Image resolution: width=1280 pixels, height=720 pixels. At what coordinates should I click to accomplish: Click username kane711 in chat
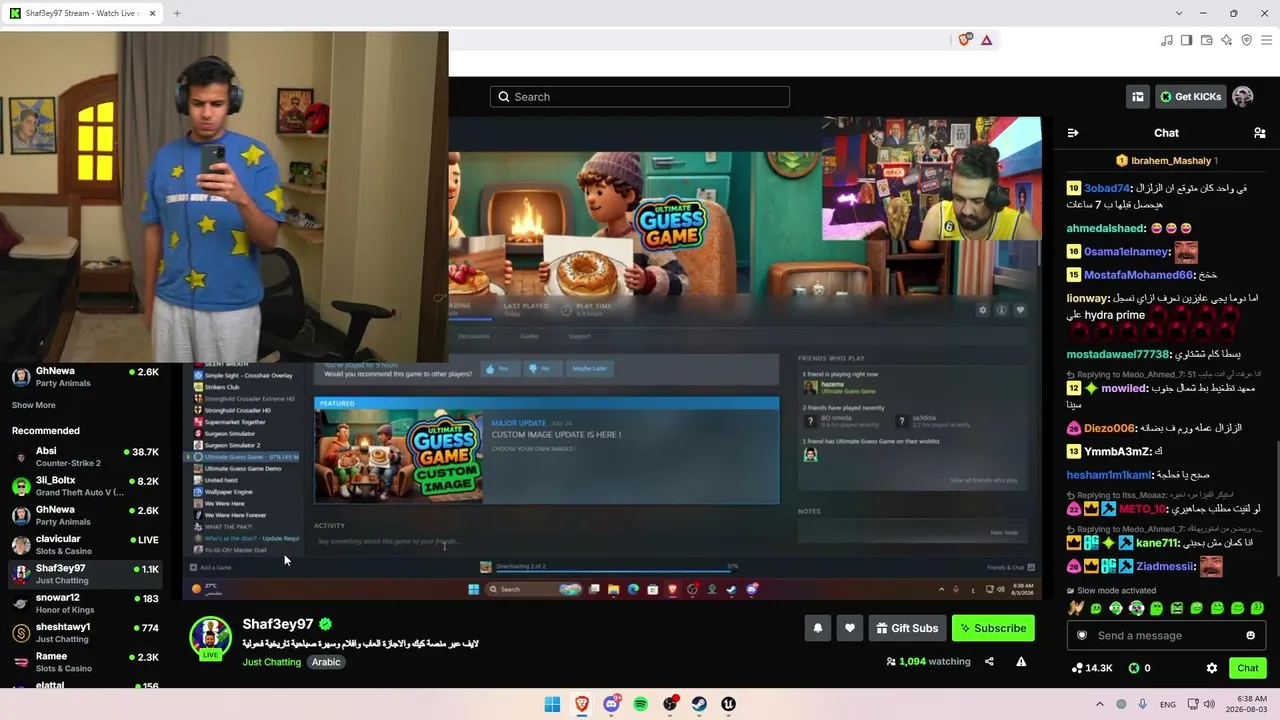[1157, 543]
